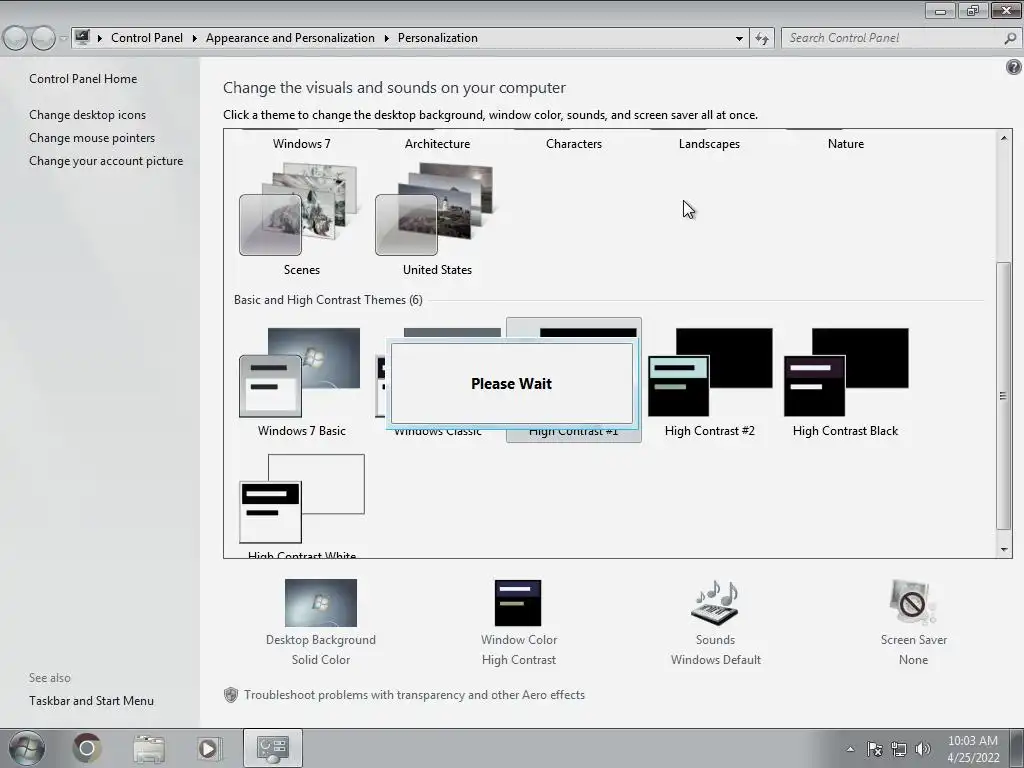This screenshot has height=768, width=1024.
Task: Open Taskbar and Start Menu link
Action: 91,701
